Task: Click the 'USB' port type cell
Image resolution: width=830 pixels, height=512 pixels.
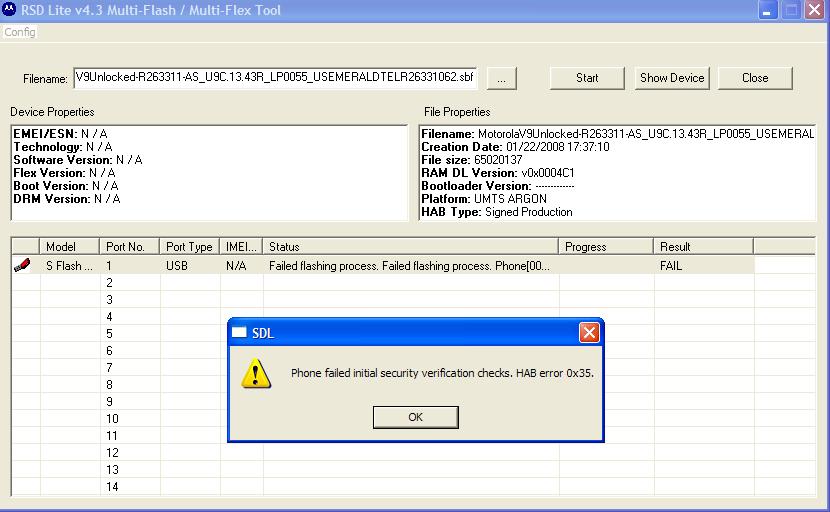Action: click(x=177, y=266)
